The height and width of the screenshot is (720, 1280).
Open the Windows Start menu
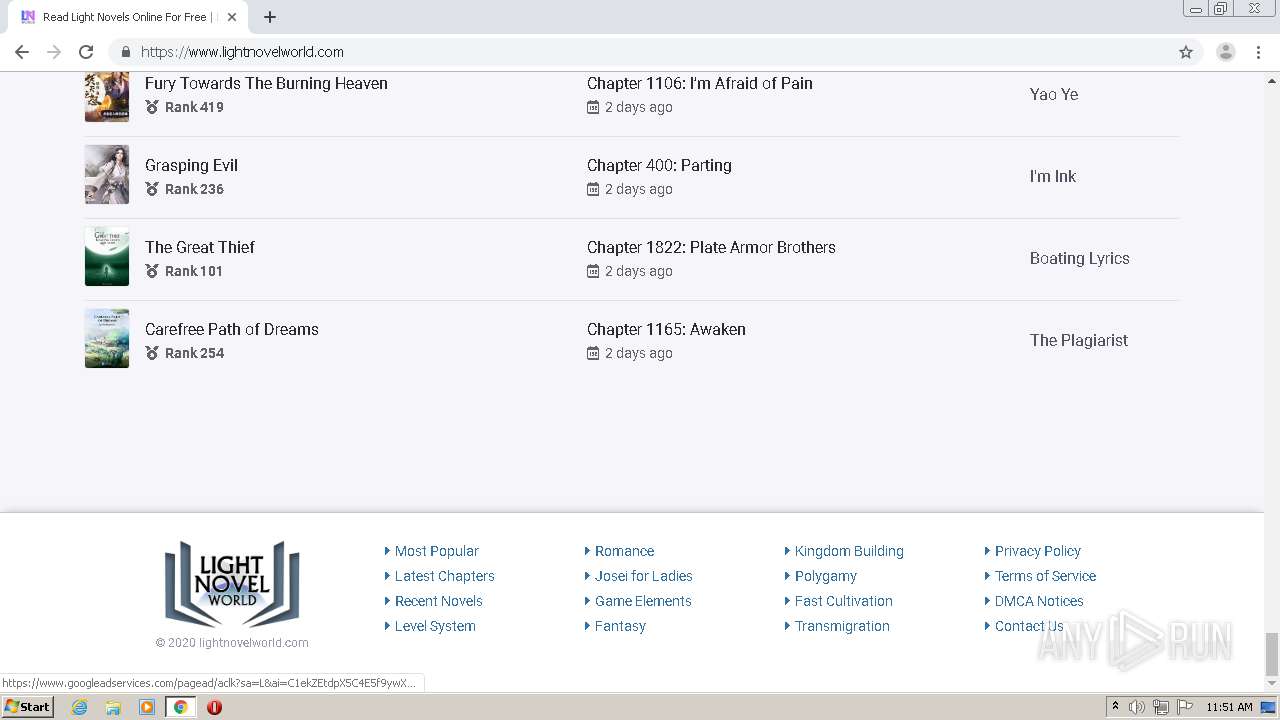27,707
